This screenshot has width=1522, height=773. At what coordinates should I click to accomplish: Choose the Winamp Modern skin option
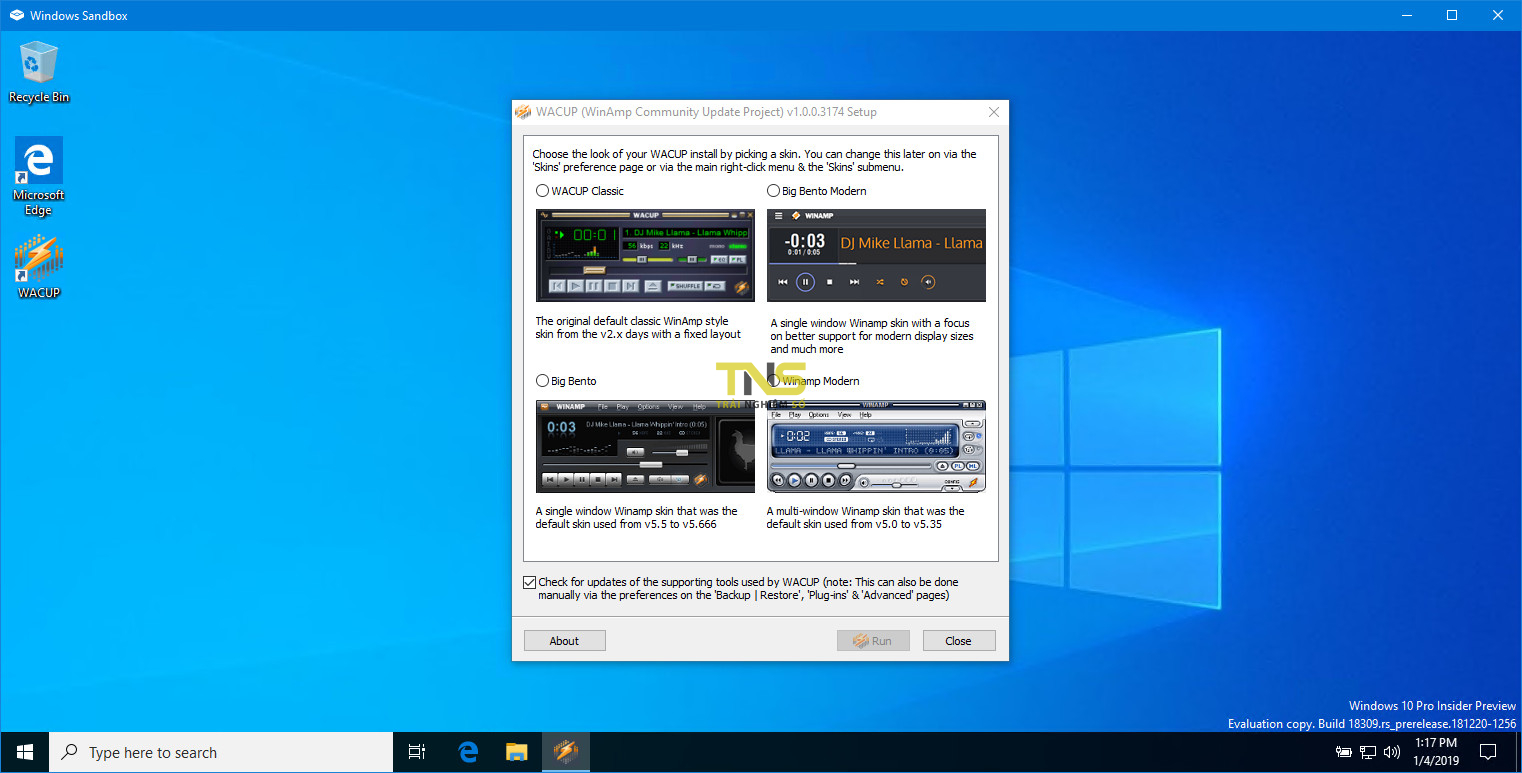(x=773, y=381)
